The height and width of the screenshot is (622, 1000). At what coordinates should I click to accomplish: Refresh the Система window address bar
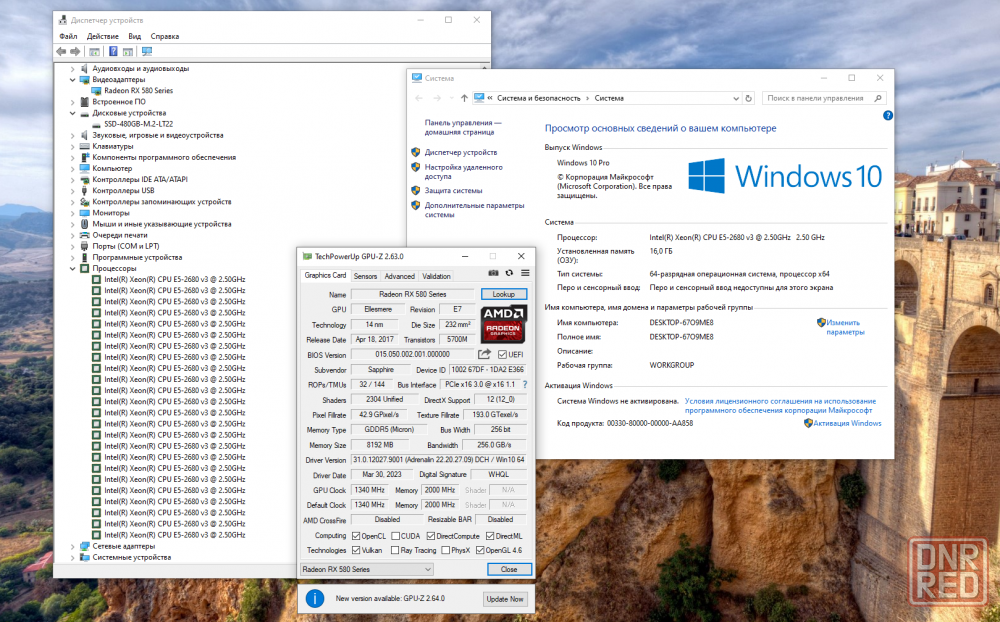(749, 98)
